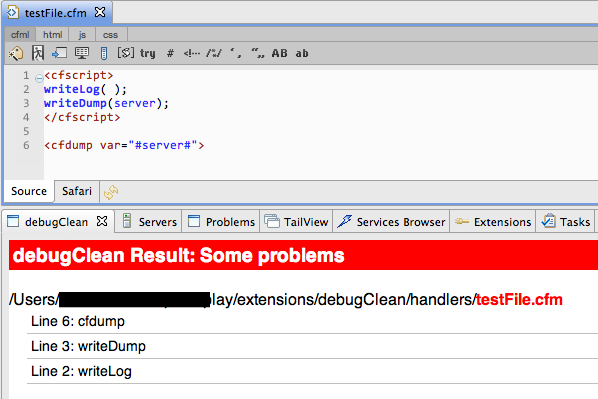
Task: Click the tag insert icon in toolbar
Action: tap(16, 53)
